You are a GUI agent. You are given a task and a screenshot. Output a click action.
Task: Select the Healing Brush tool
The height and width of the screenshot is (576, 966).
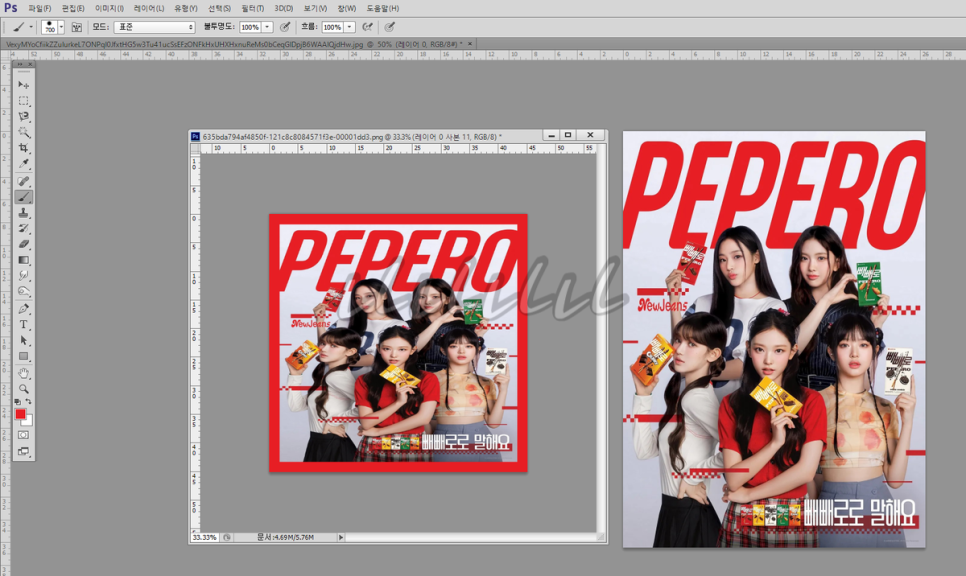(x=23, y=181)
